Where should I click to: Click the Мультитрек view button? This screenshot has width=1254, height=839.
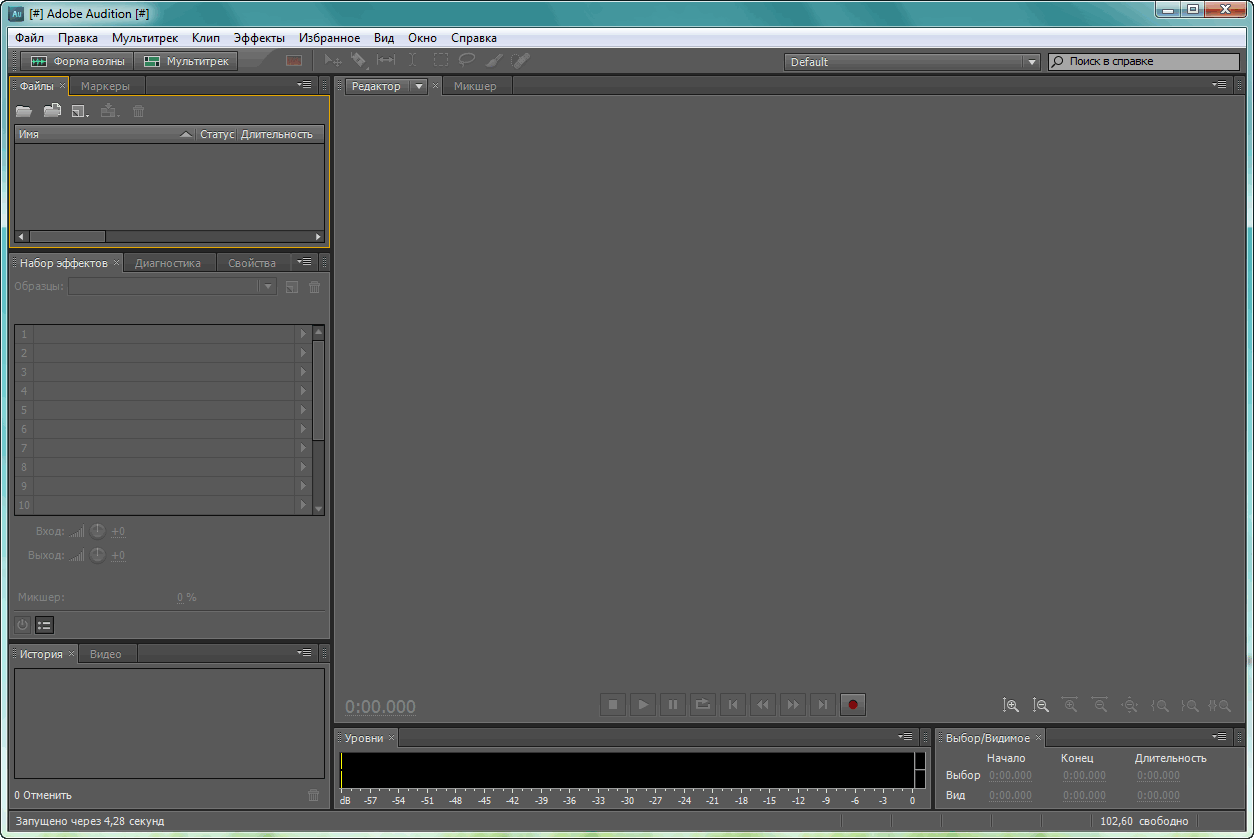[187, 61]
